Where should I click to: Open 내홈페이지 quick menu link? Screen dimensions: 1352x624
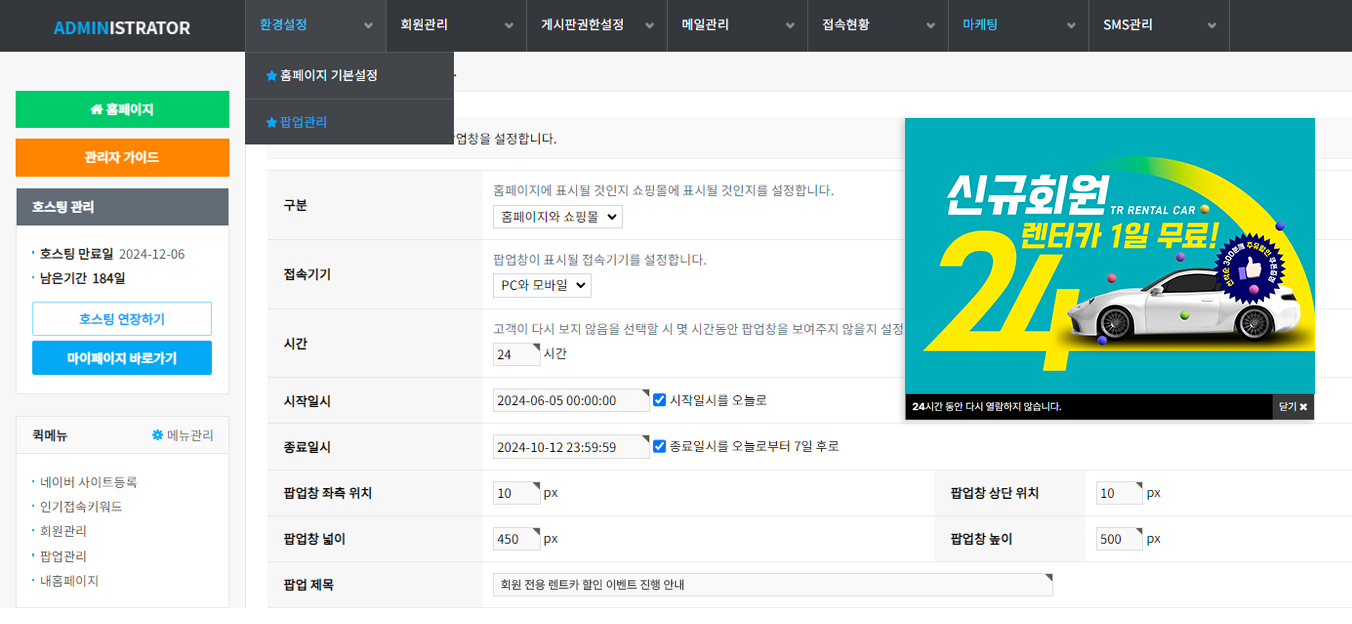[x=69, y=581]
